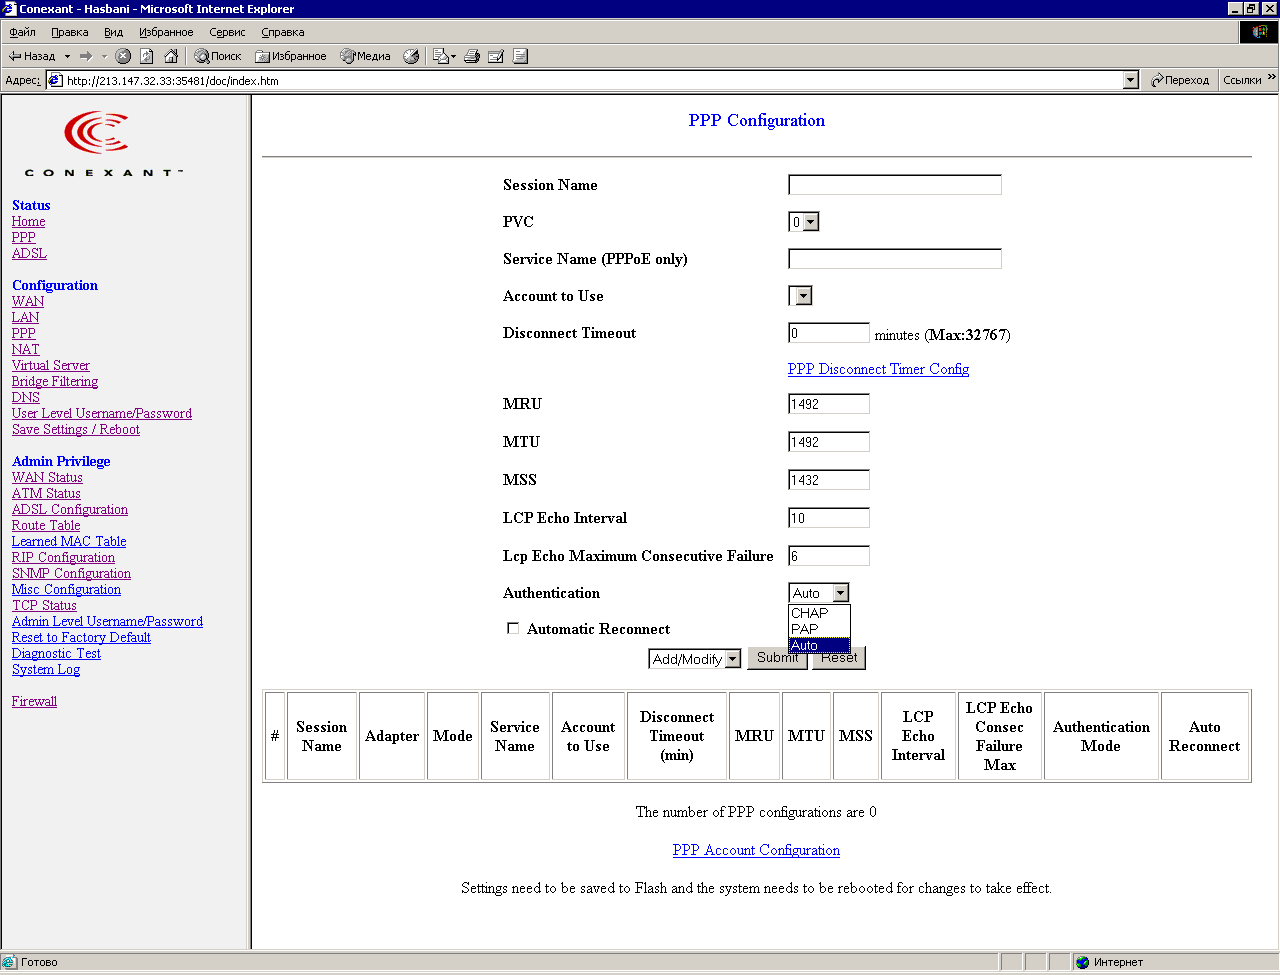Open the Save Settings / Reboot link
Viewport: 1280px width, 975px height.
[x=76, y=429]
